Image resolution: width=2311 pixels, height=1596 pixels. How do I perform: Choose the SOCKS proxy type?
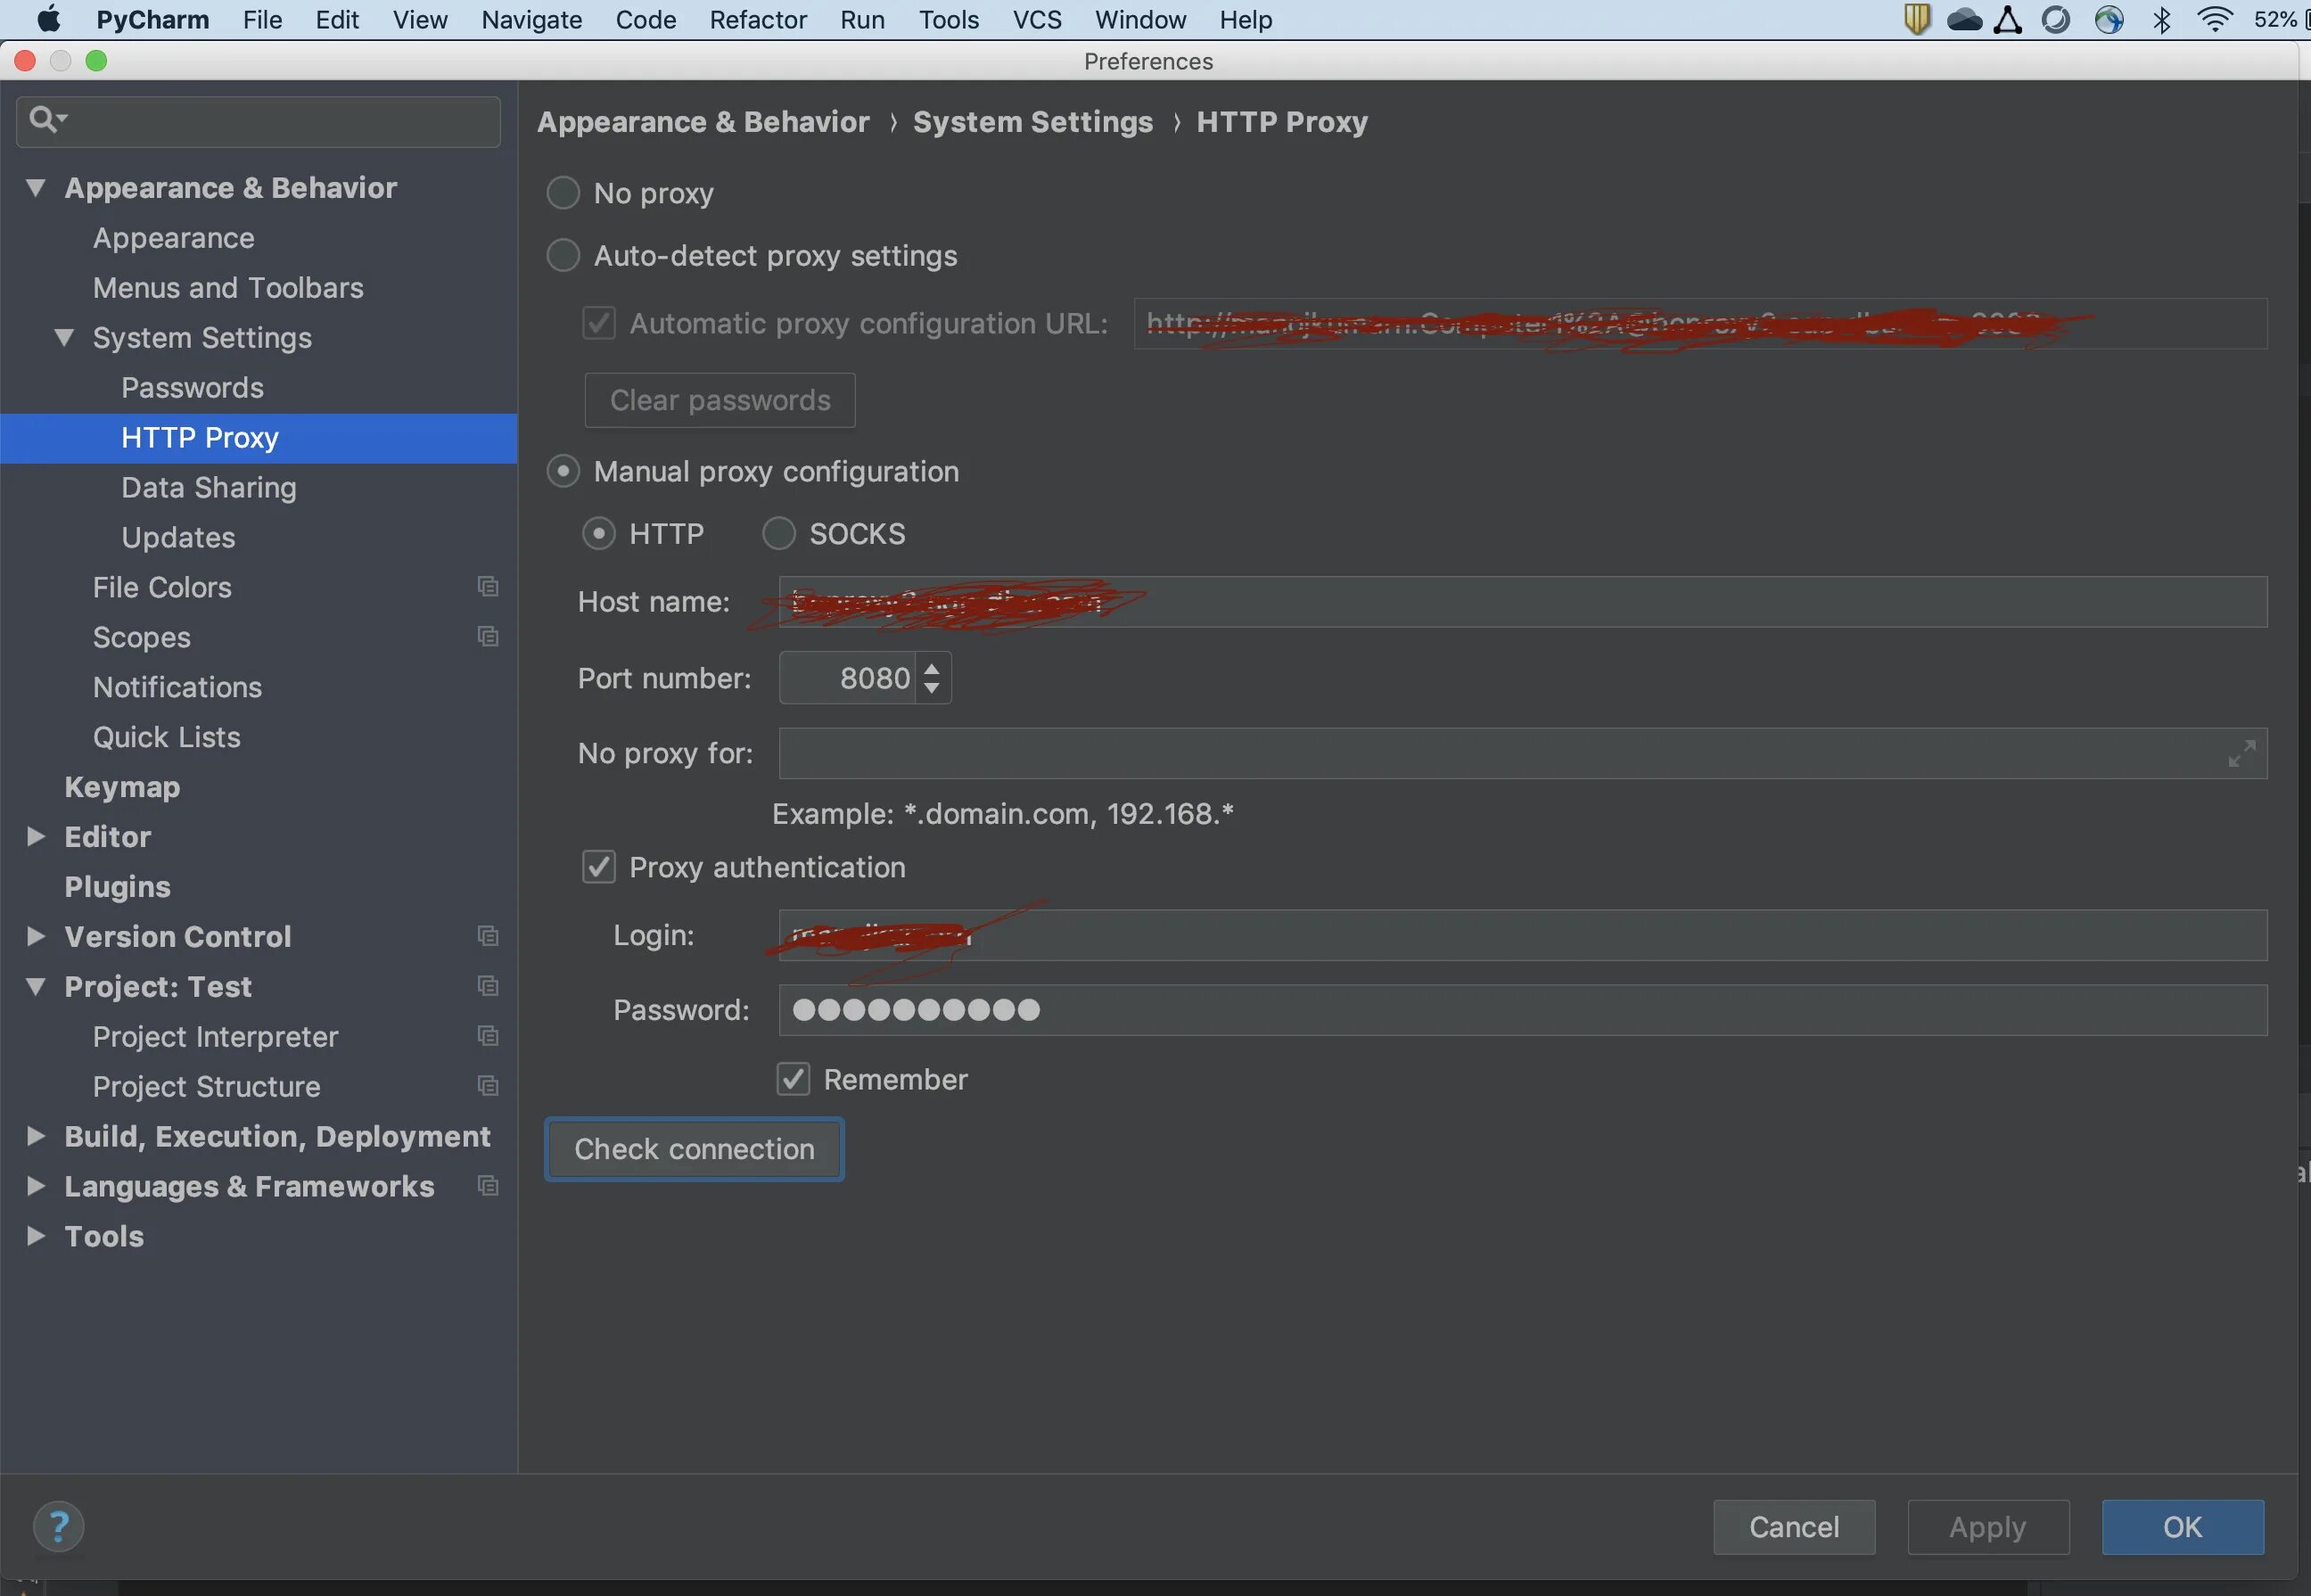[779, 533]
